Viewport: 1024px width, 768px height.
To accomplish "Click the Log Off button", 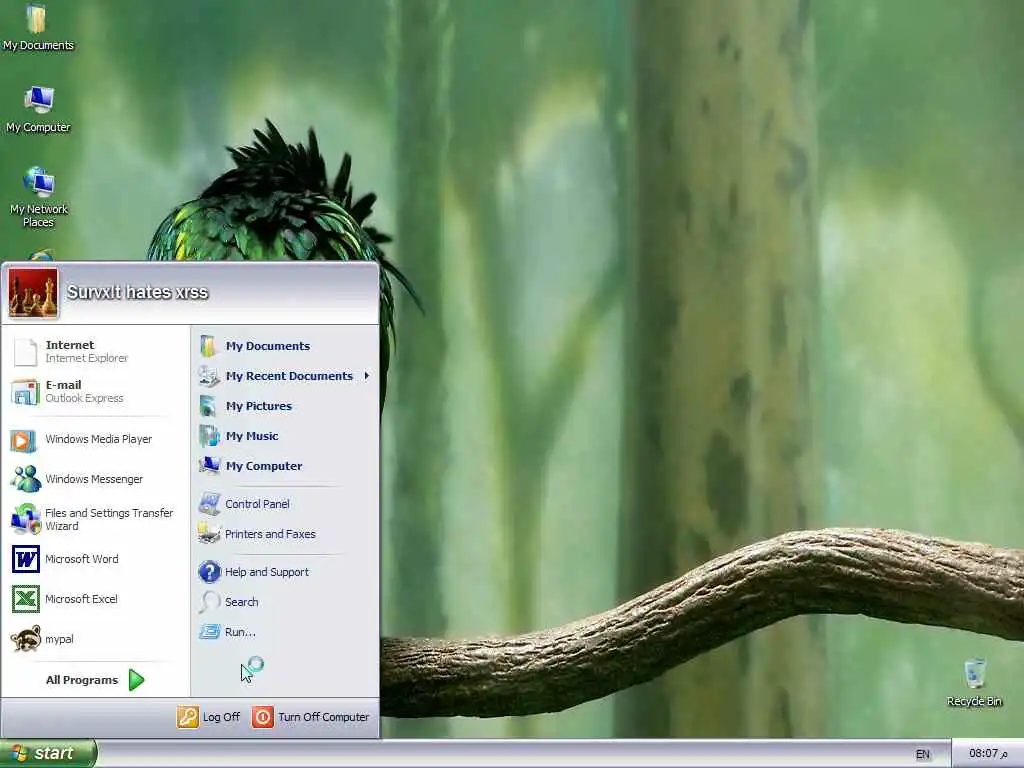I will click(208, 717).
